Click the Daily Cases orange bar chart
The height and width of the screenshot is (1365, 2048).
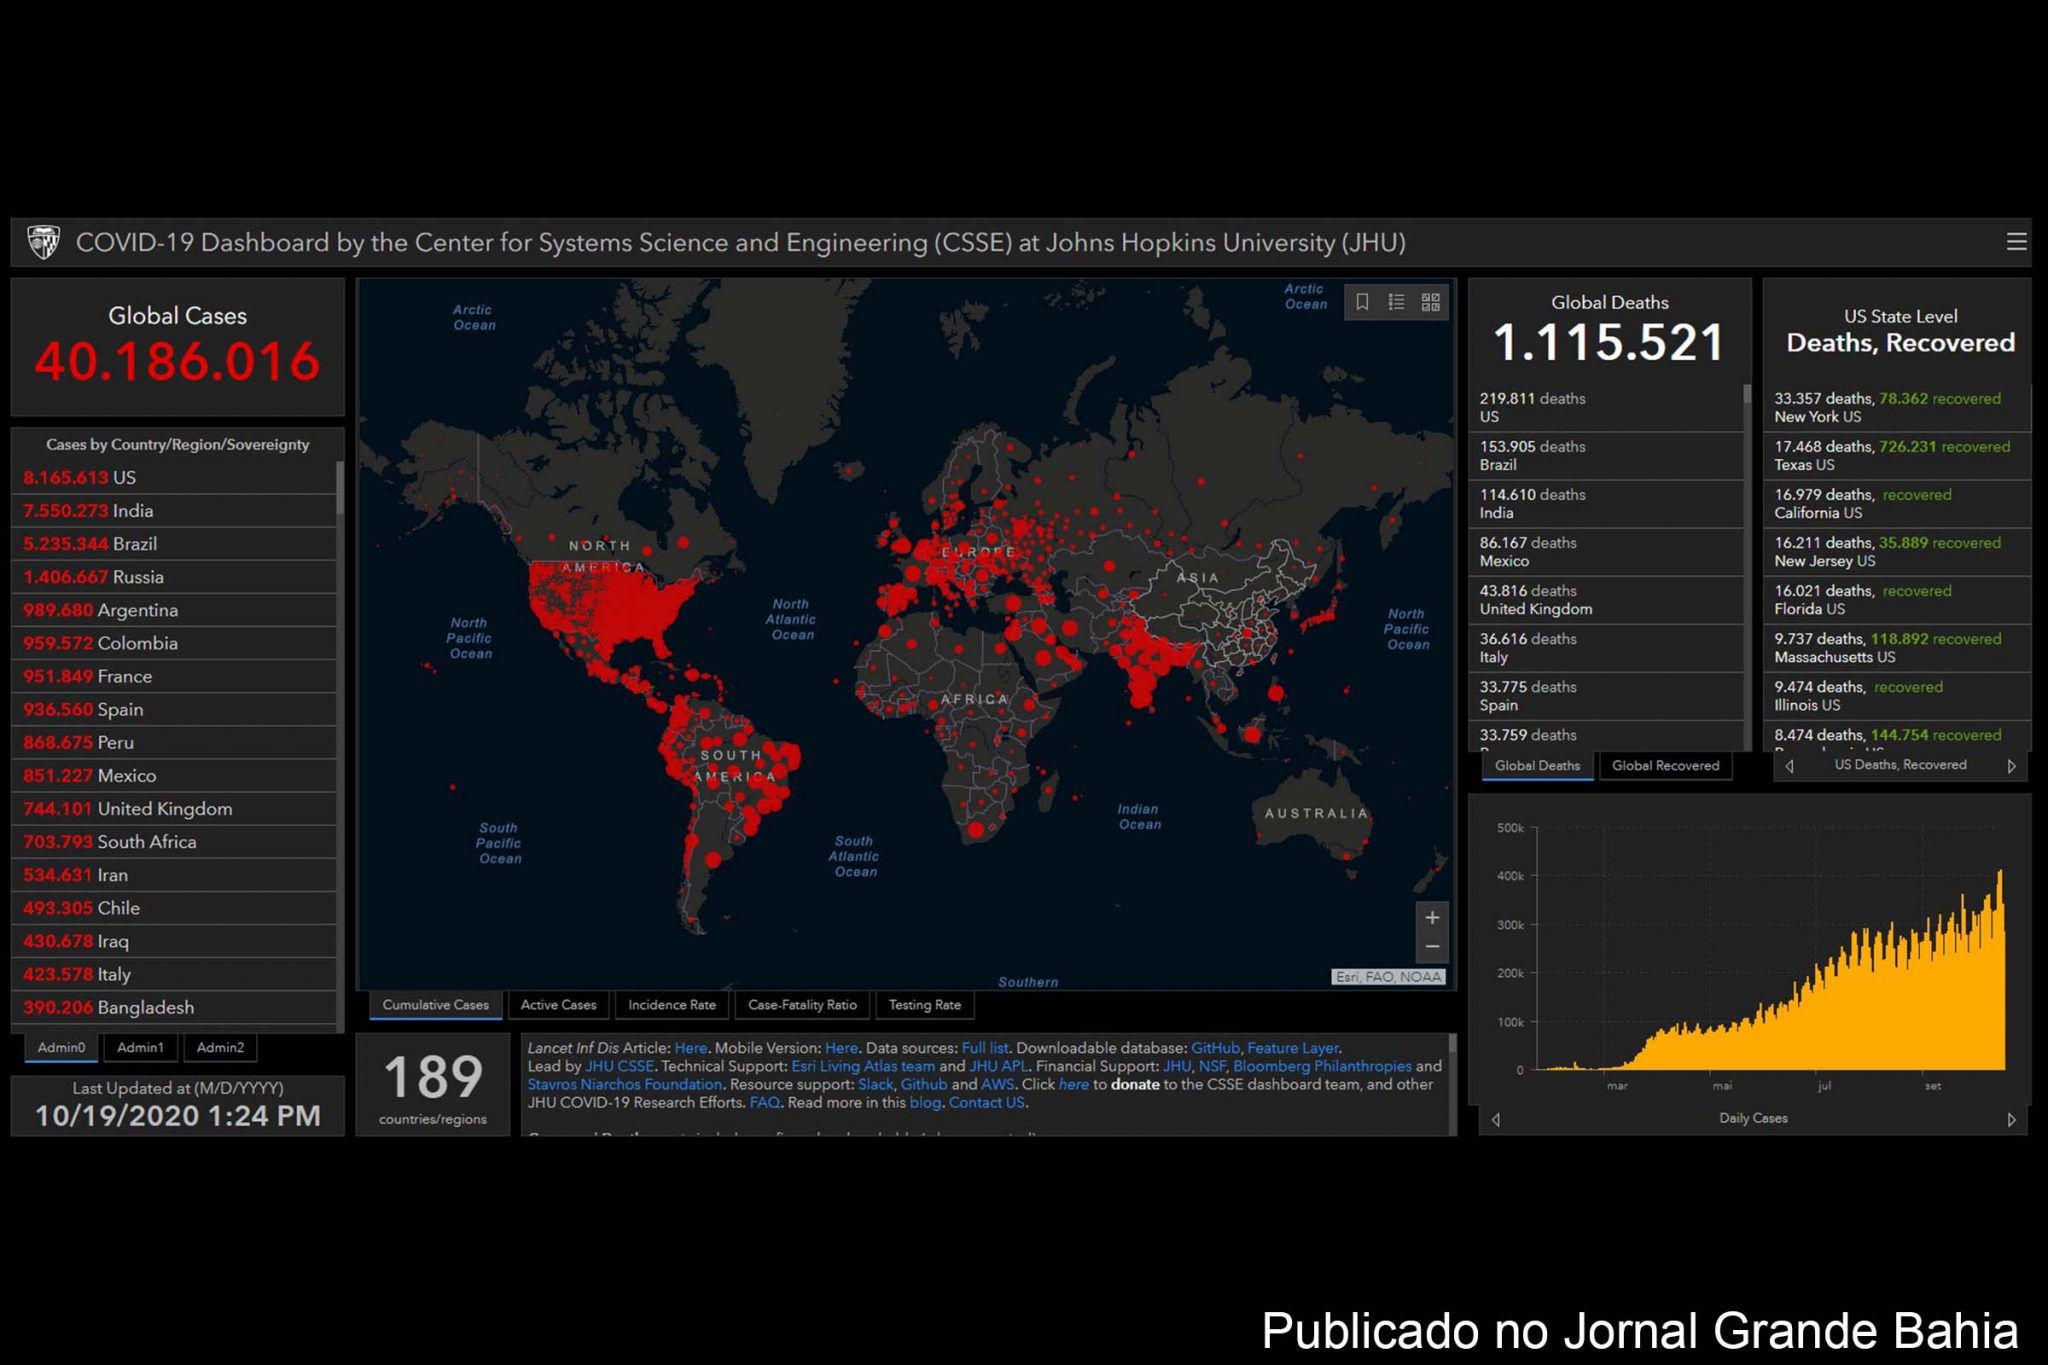(x=1770, y=970)
